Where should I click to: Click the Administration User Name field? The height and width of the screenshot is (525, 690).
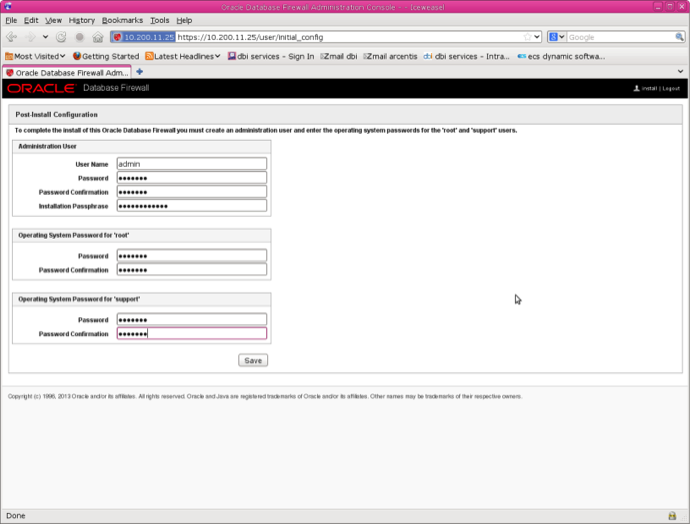(x=191, y=164)
